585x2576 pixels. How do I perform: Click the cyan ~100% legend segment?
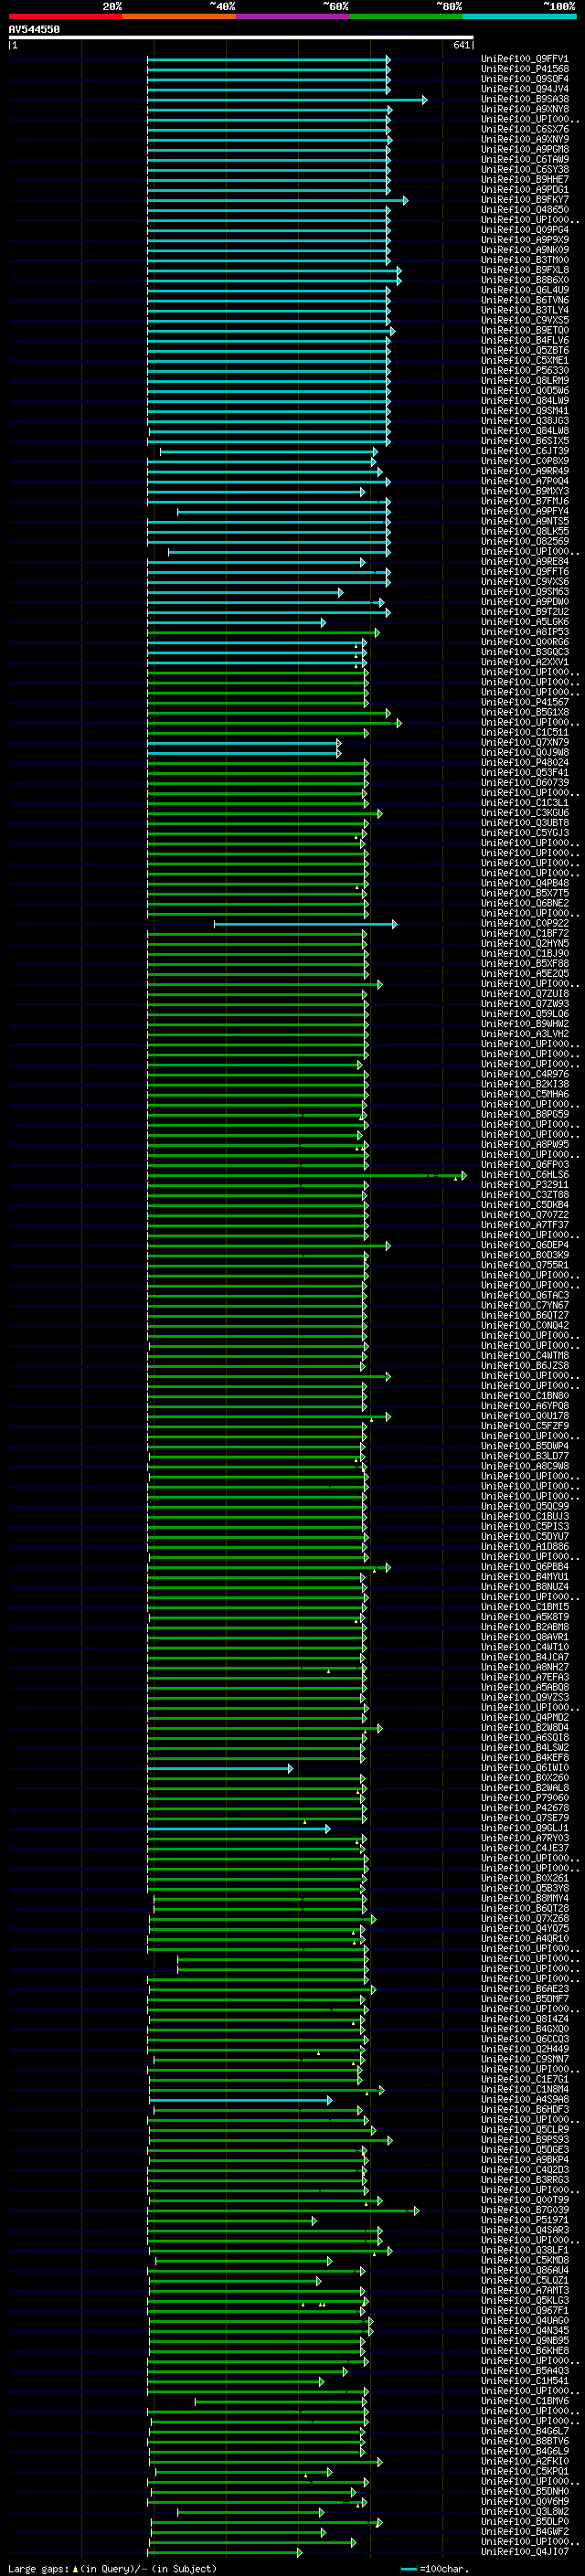(x=520, y=16)
